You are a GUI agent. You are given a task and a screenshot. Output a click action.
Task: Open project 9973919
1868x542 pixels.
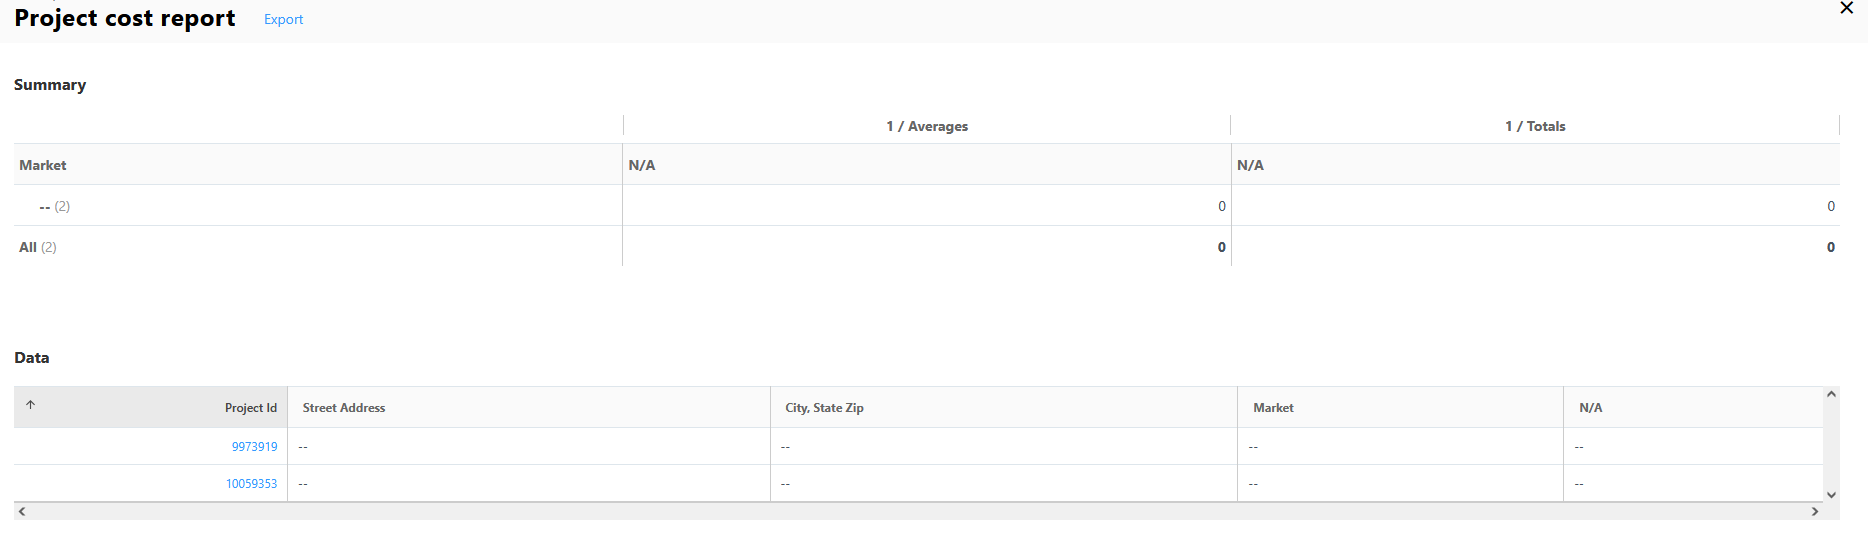254,447
